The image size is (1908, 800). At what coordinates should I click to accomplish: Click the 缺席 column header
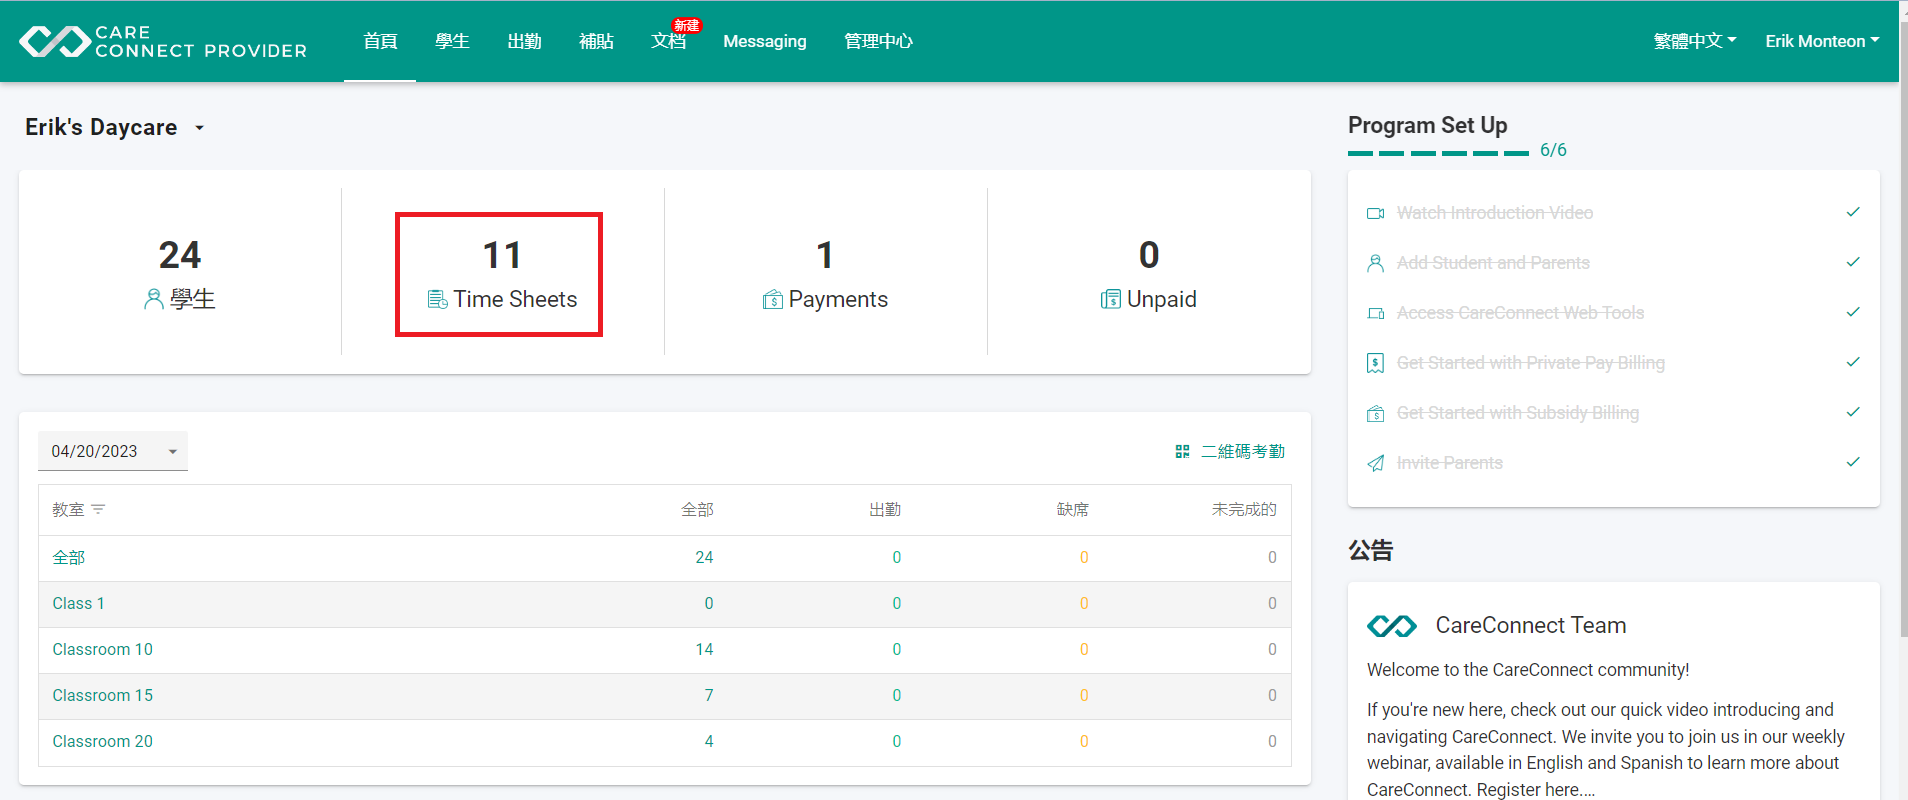[x=1072, y=510]
